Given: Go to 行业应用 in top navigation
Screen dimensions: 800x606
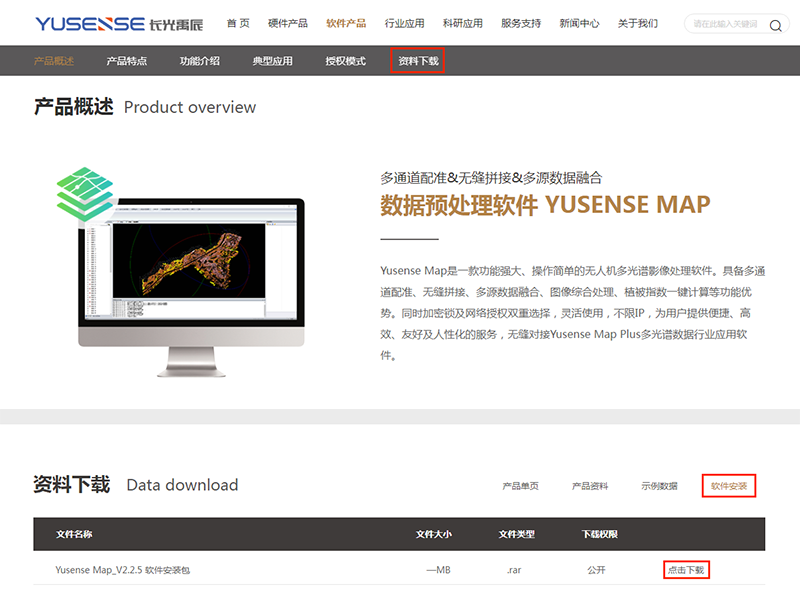Looking at the screenshot, I should pyautogui.click(x=404, y=23).
